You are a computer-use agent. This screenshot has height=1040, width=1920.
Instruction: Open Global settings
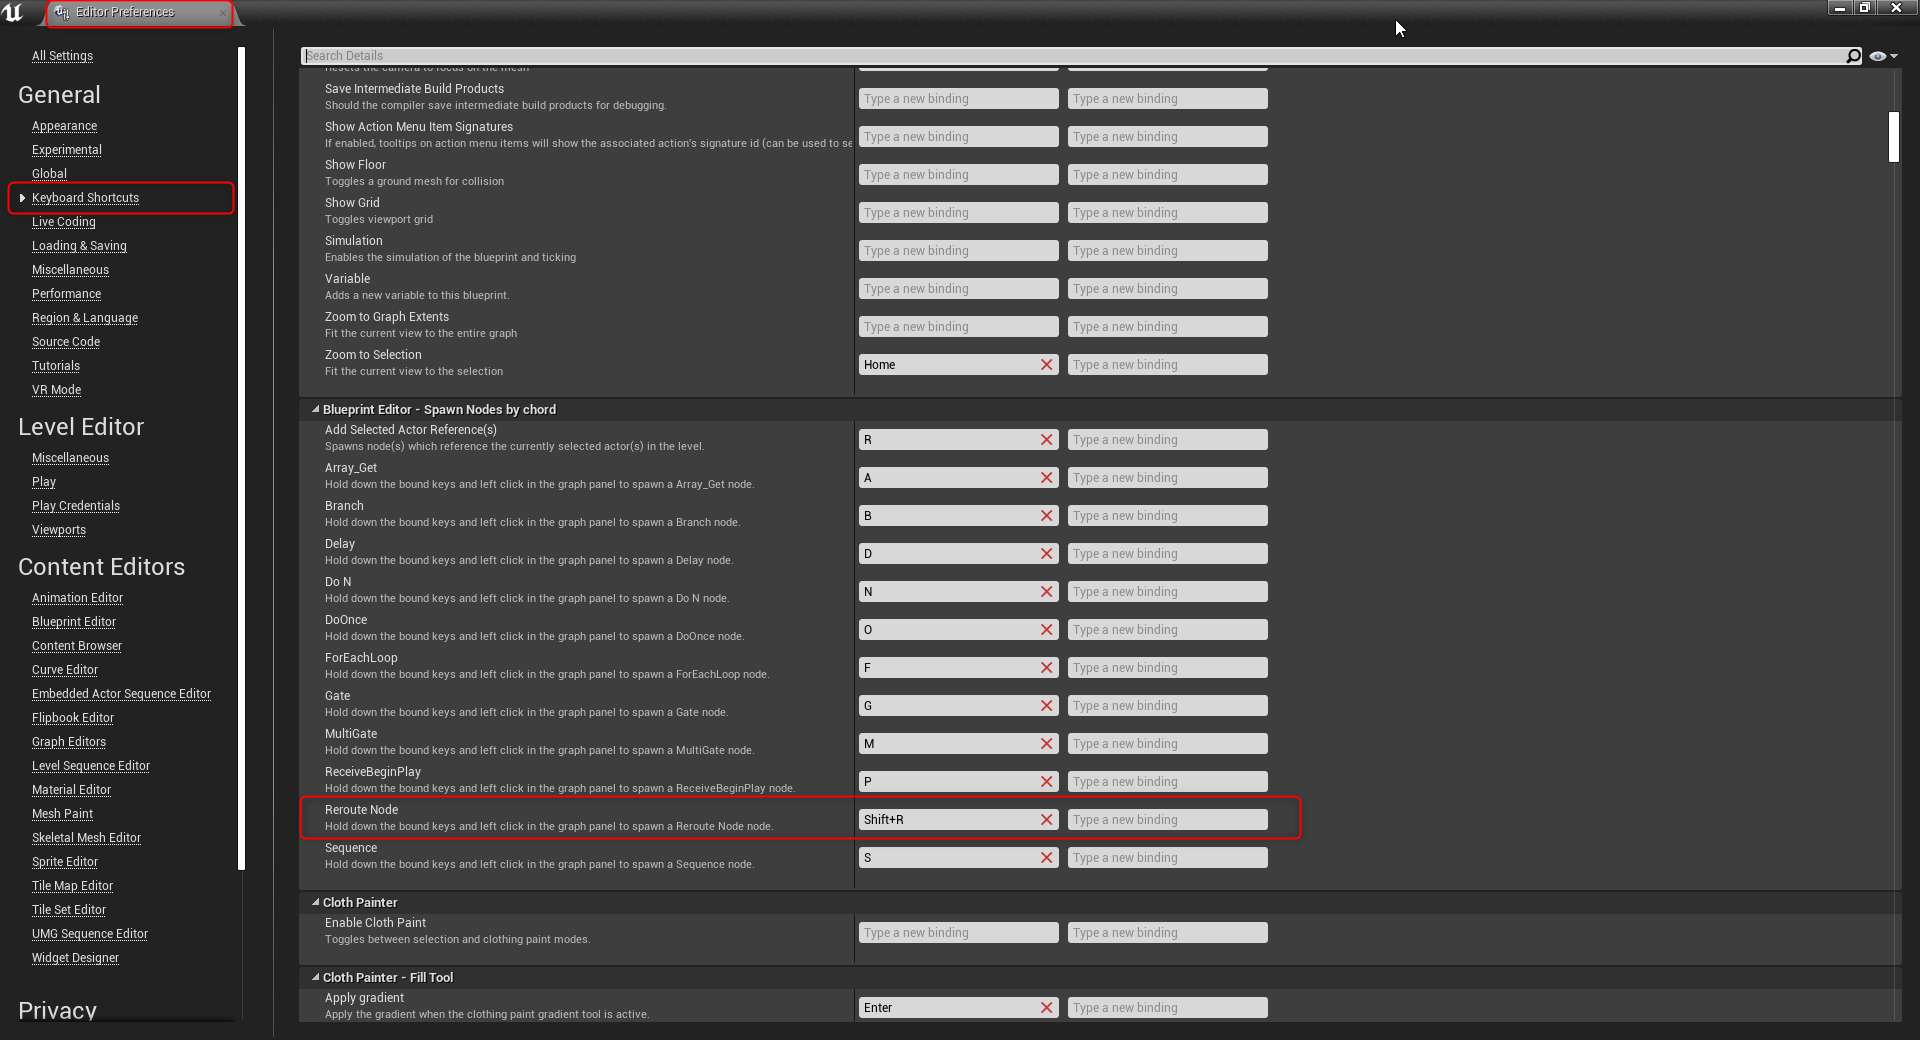click(49, 174)
